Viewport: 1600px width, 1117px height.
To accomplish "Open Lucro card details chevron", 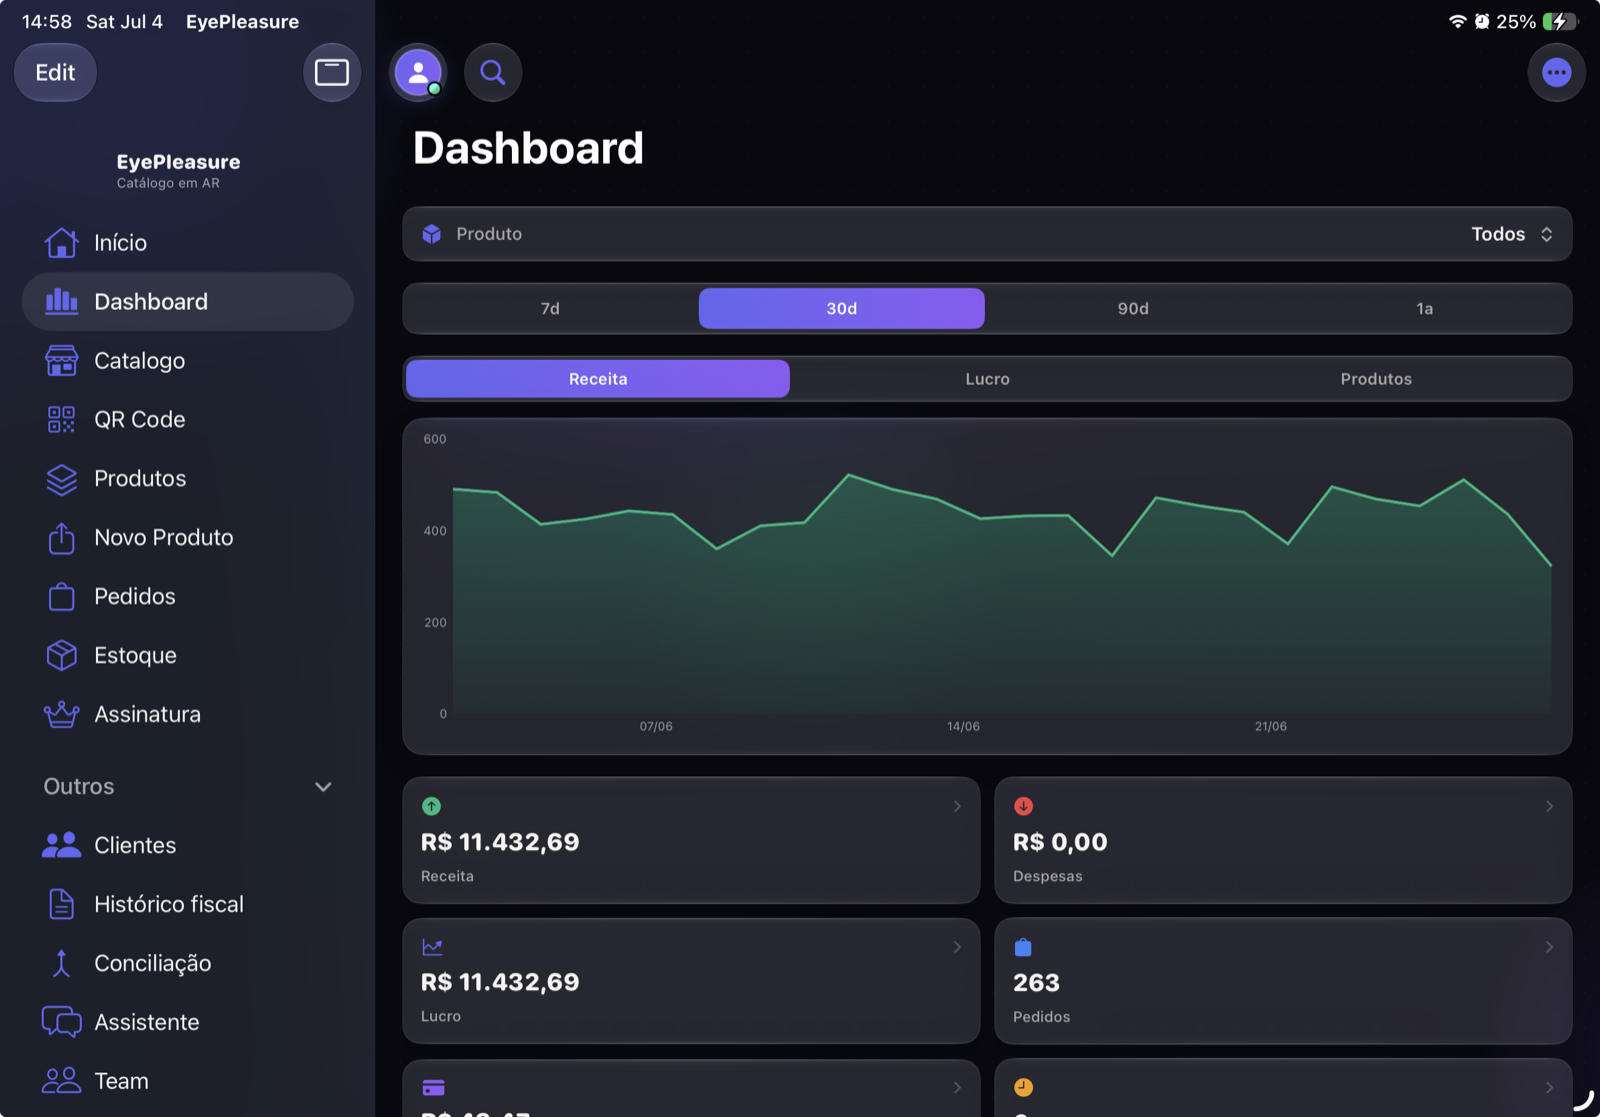I will tap(957, 947).
